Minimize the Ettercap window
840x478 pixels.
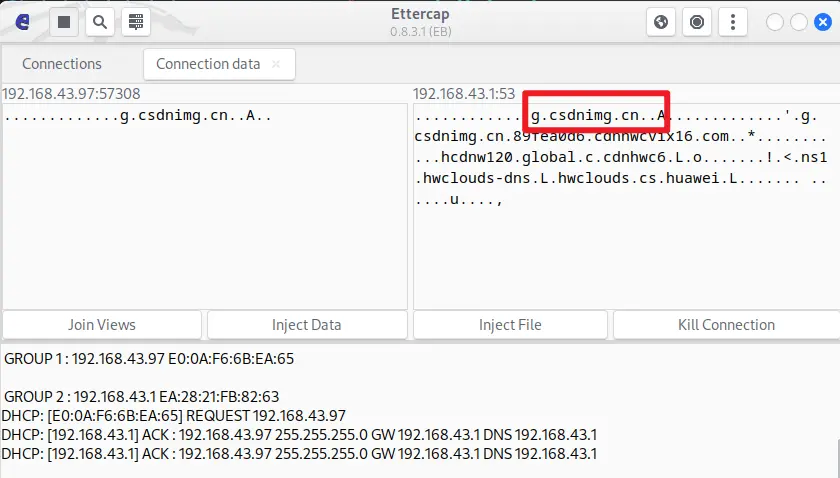(775, 22)
